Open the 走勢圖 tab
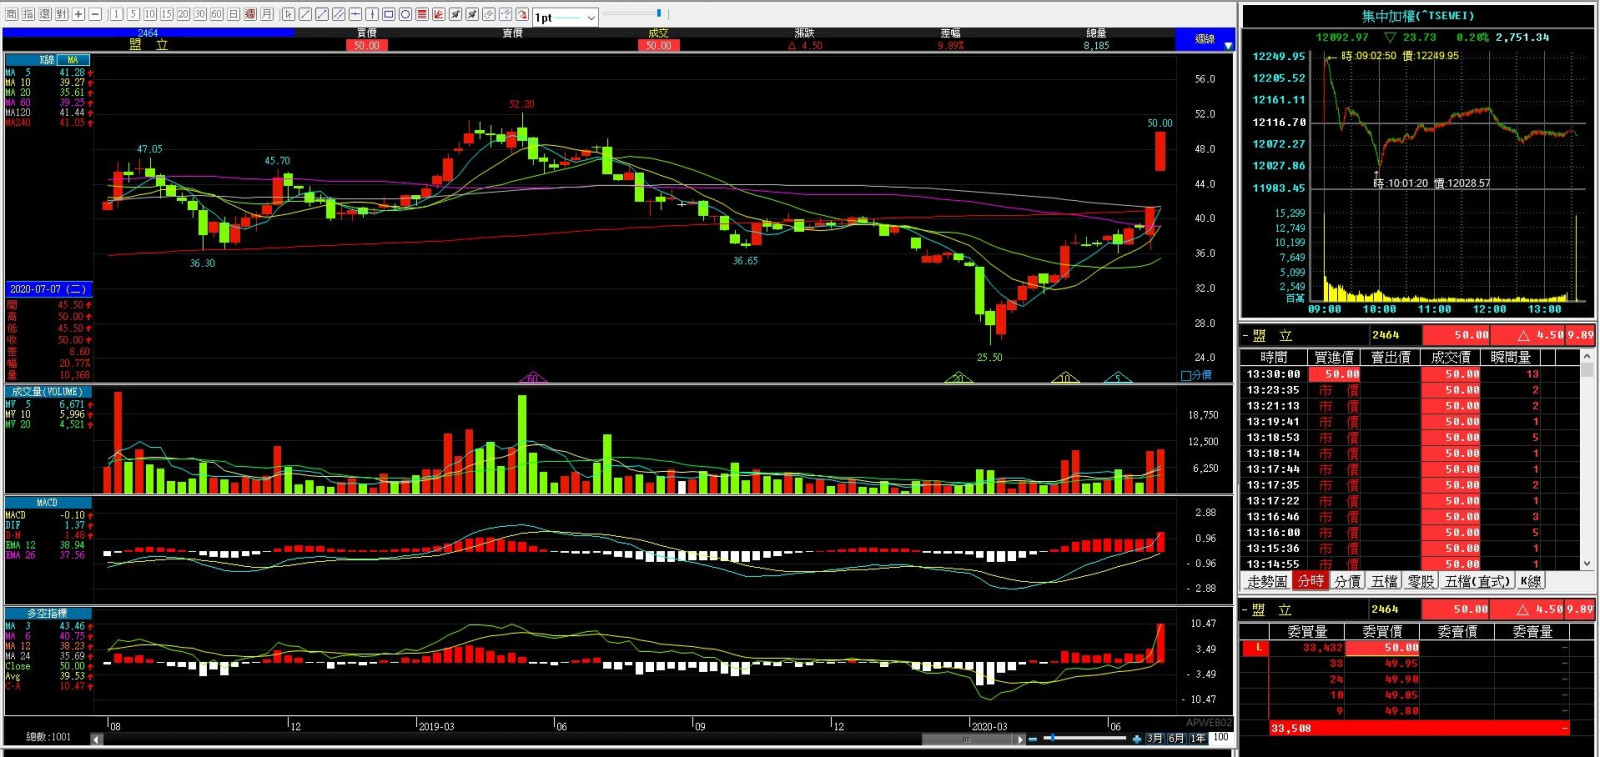1600x757 pixels. (1267, 581)
